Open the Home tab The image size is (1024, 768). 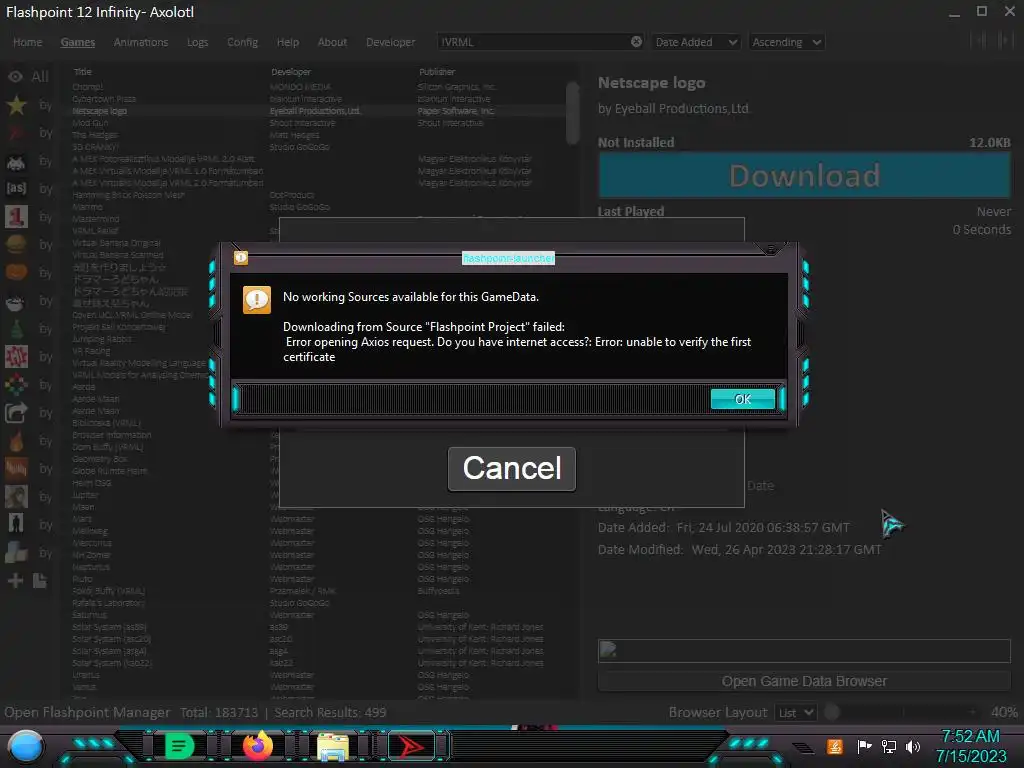coord(27,42)
